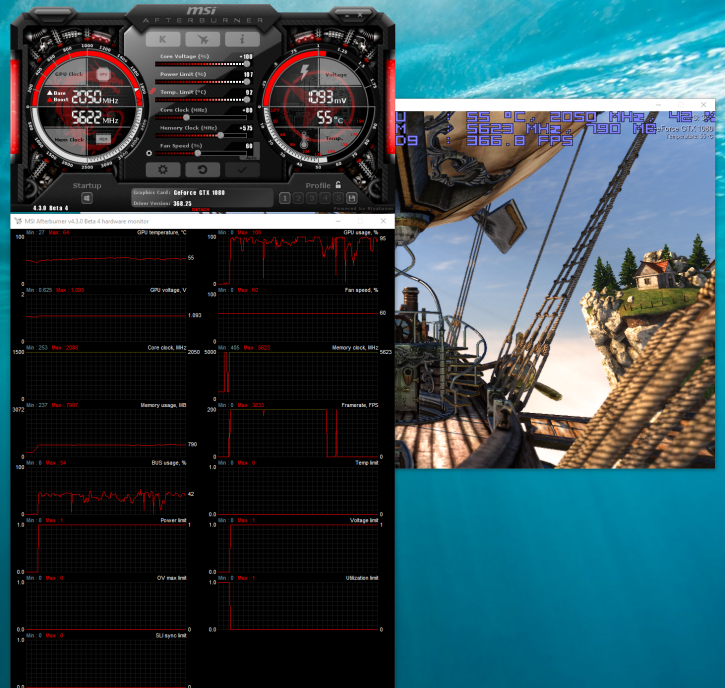The width and height of the screenshot is (725, 688).
Task: Click the Voltage limit graph
Action: 298,547
